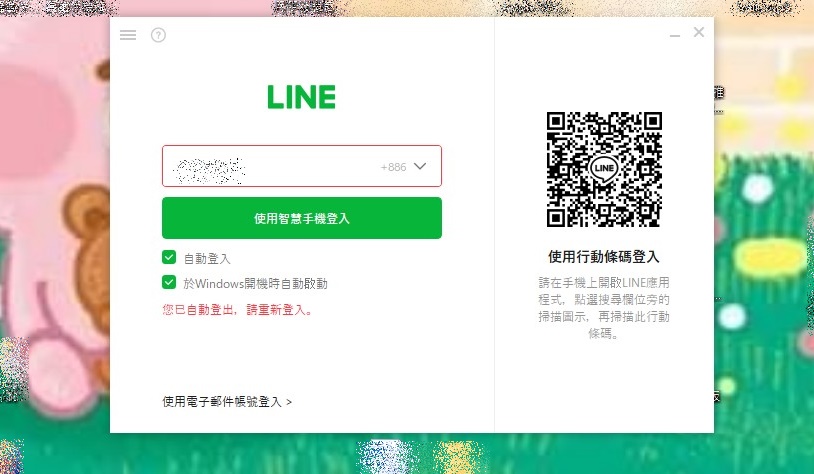Expand the country code chevron arrow
Image resolution: width=814 pixels, height=474 pixels.
[x=420, y=166]
